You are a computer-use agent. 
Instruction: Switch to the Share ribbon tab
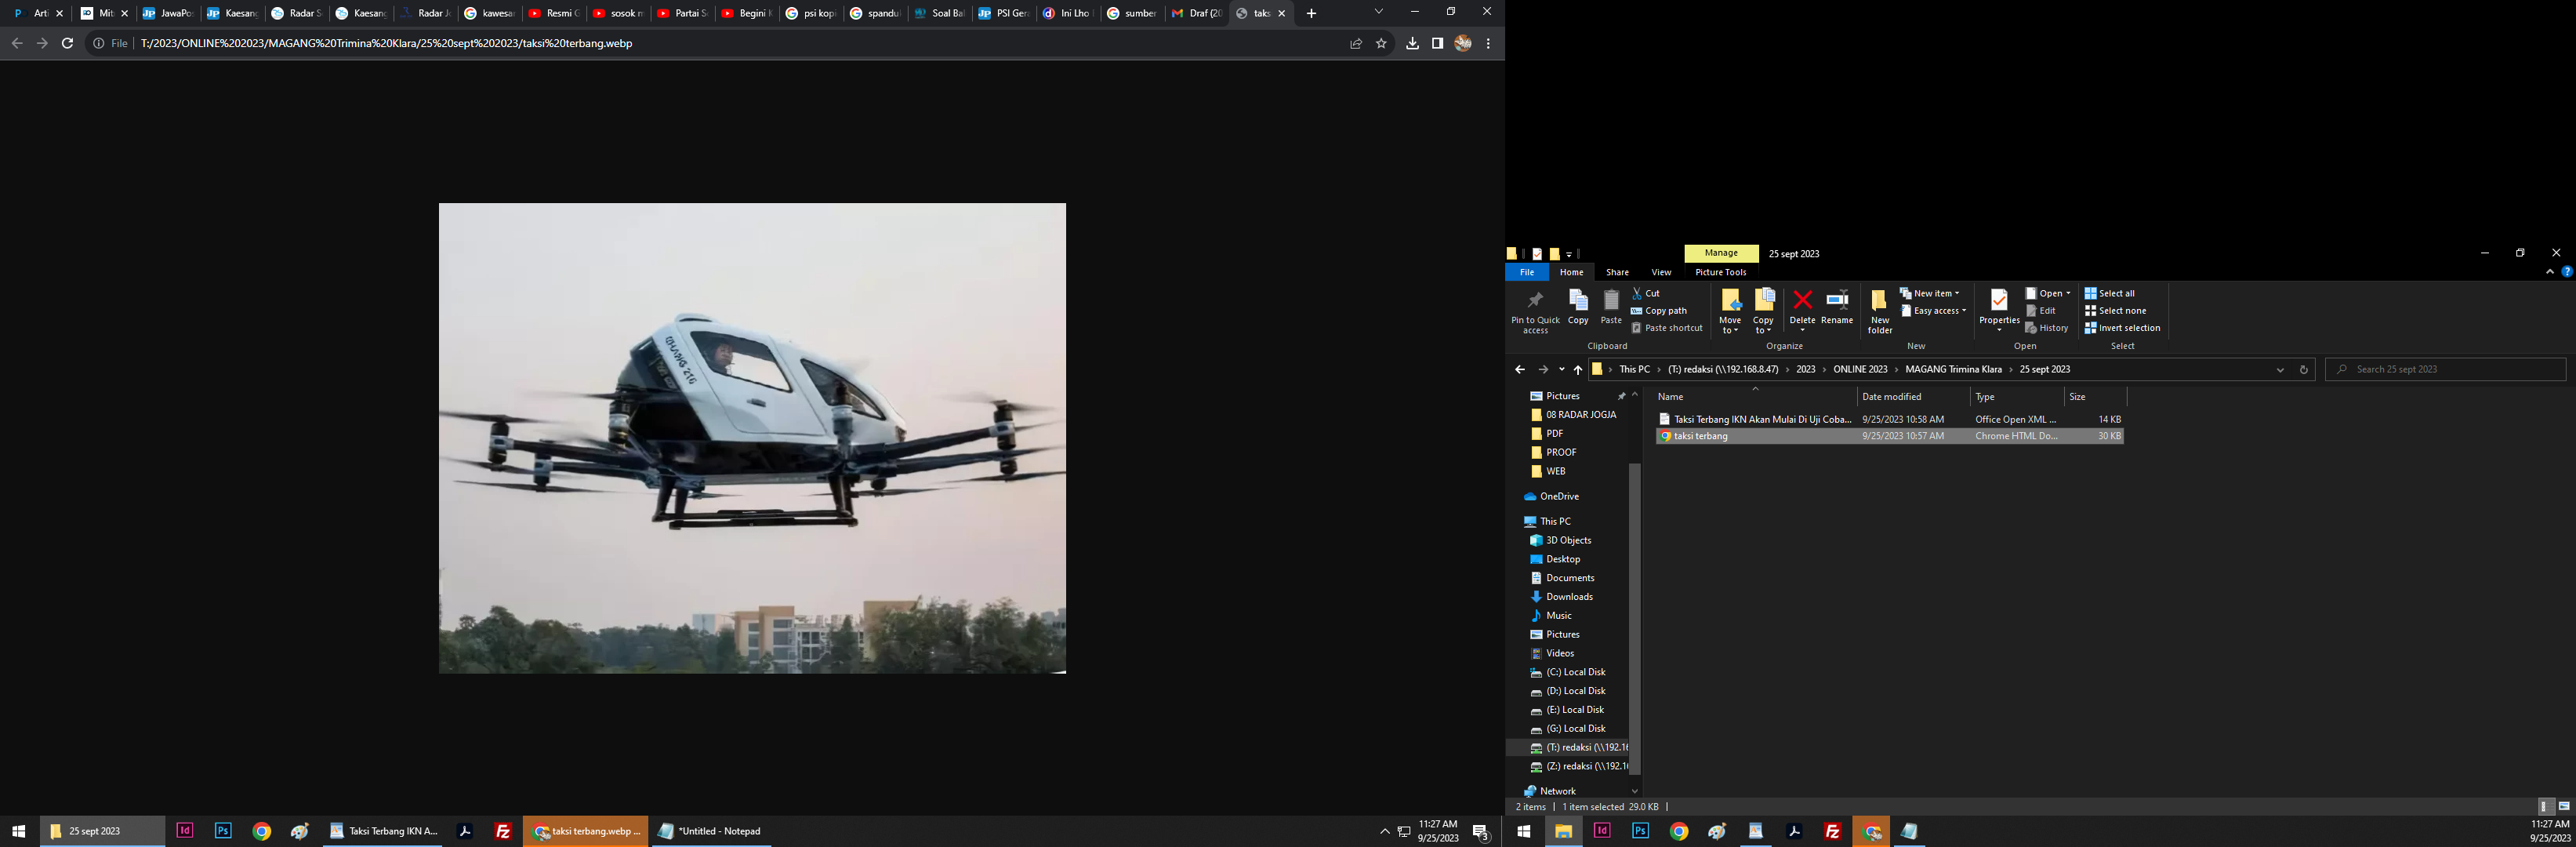(x=1617, y=272)
